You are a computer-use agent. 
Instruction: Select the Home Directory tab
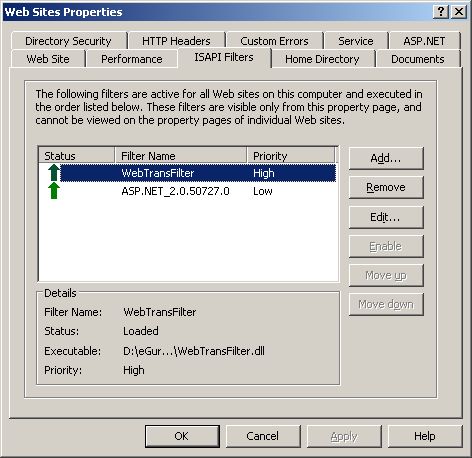322,59
